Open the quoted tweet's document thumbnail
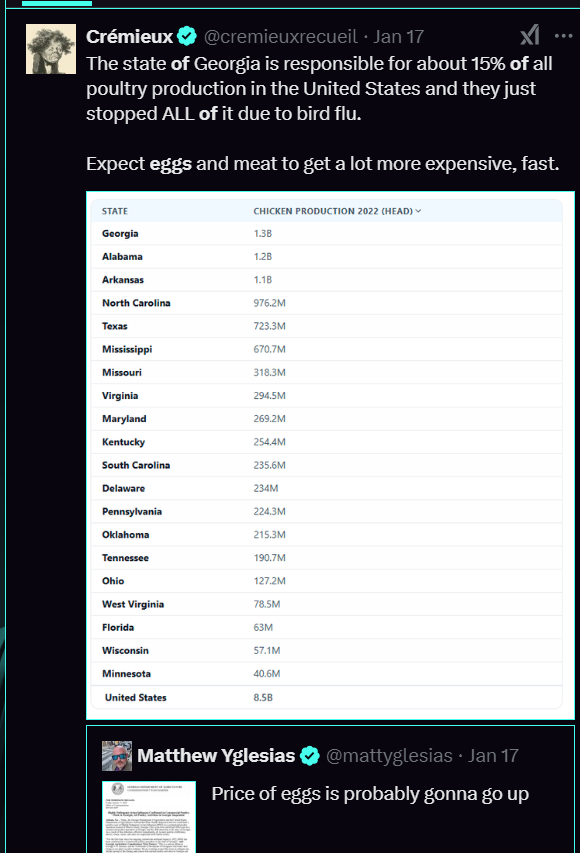This screenshot has height=853, width=580. (149, 817)
